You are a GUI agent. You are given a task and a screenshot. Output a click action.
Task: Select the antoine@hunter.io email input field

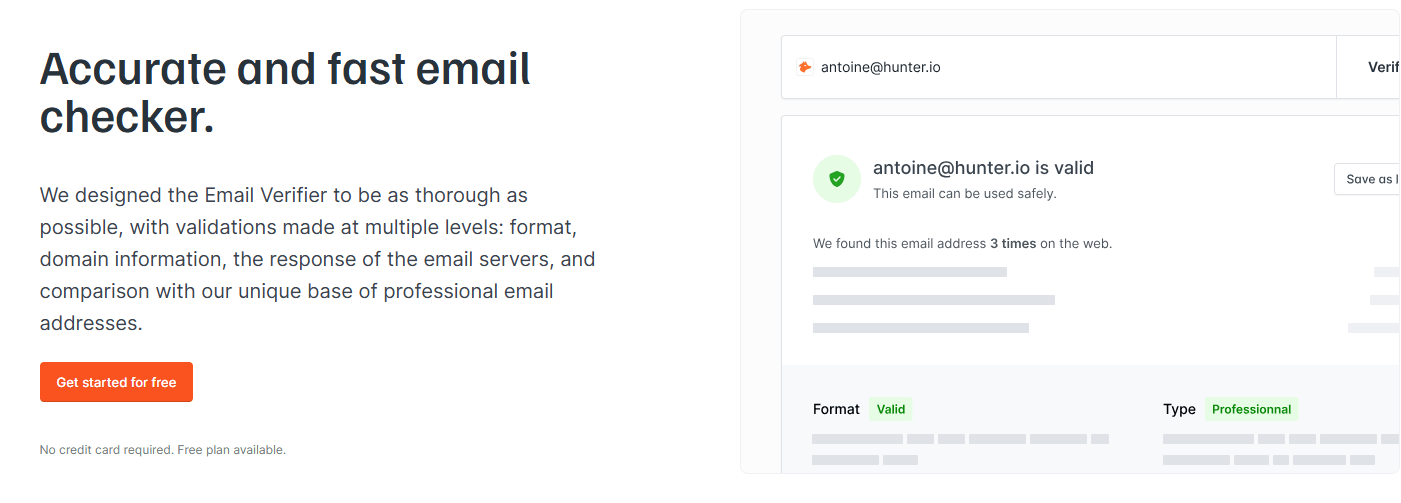pyautogui.click(x=1059, y=67)
